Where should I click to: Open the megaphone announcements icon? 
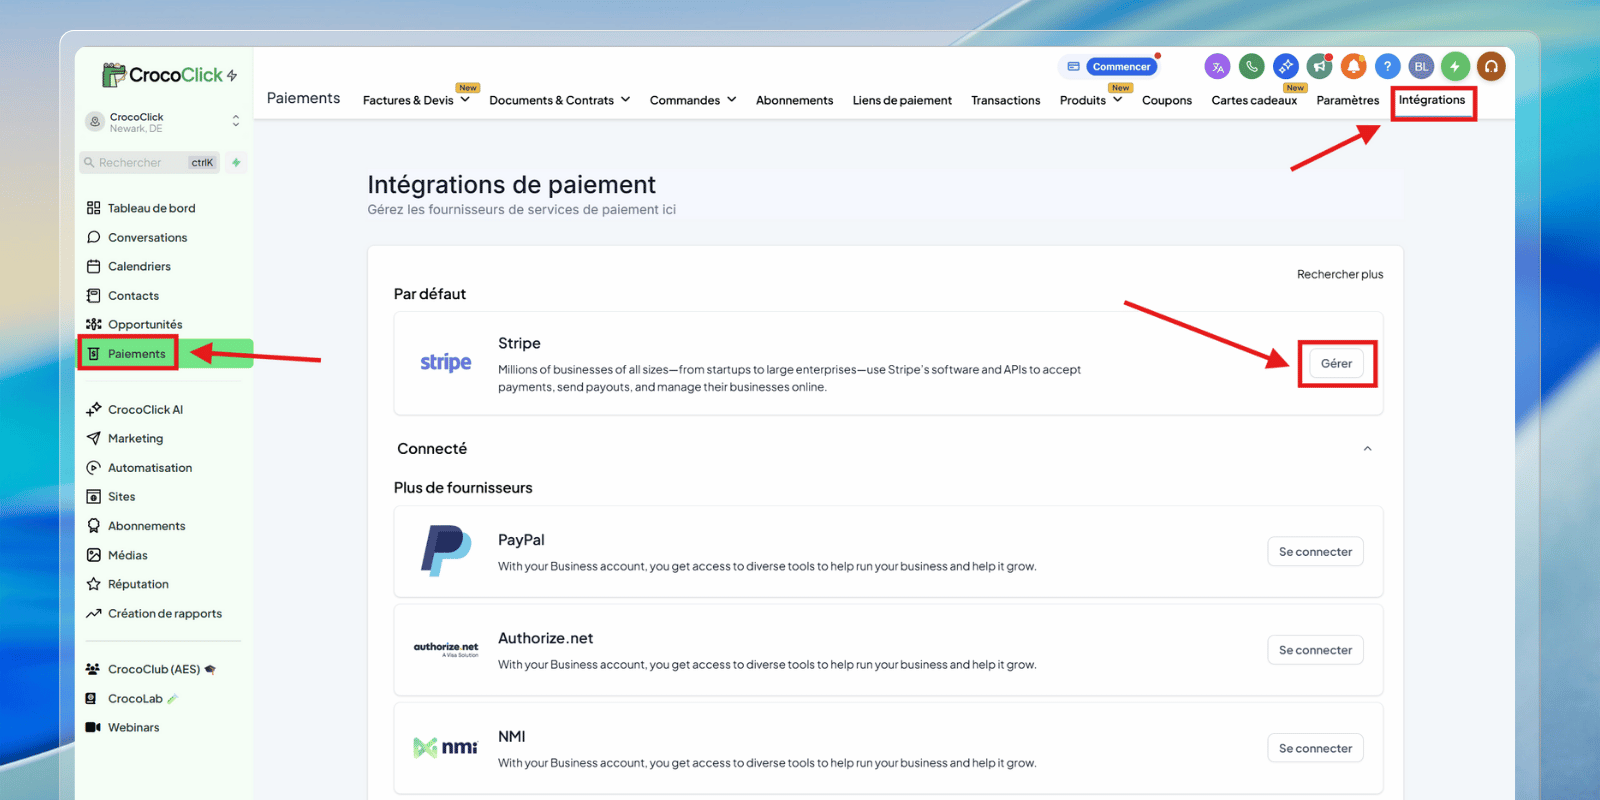click(x=1319, y=67)
